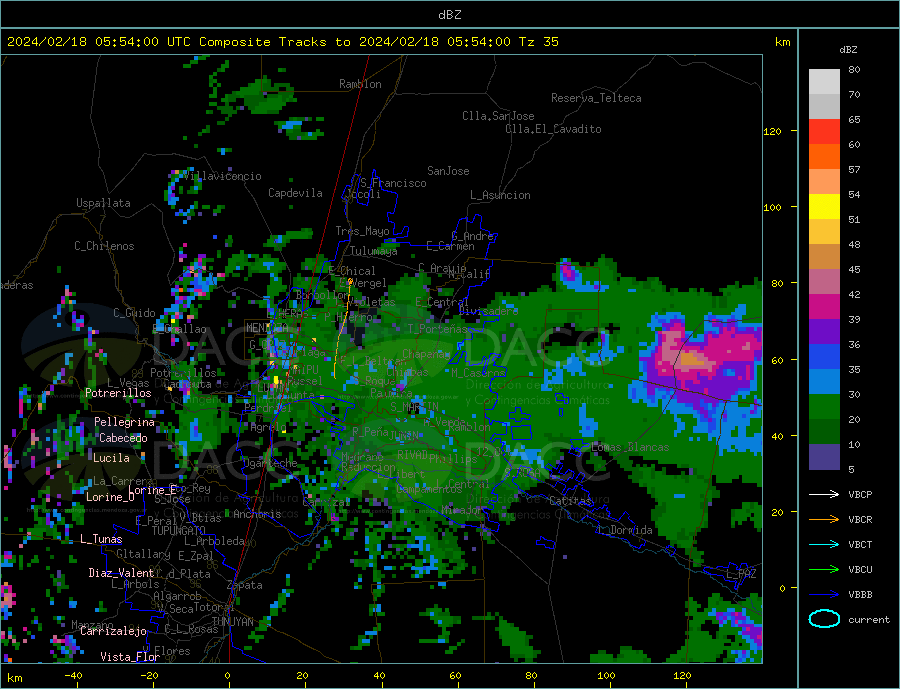Image resolution: width=900 pixels, height=689 pixels.
Task: Click the 80 km tick on right axis
Action: 776,283
